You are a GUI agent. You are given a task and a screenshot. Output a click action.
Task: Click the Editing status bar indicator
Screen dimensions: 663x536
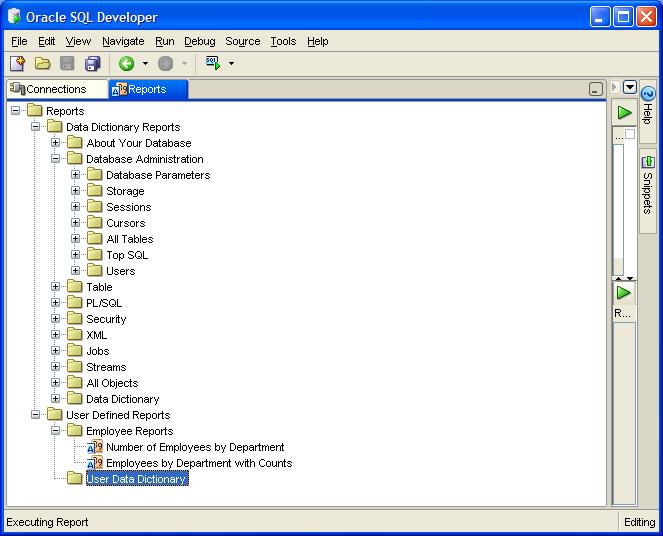639,522
